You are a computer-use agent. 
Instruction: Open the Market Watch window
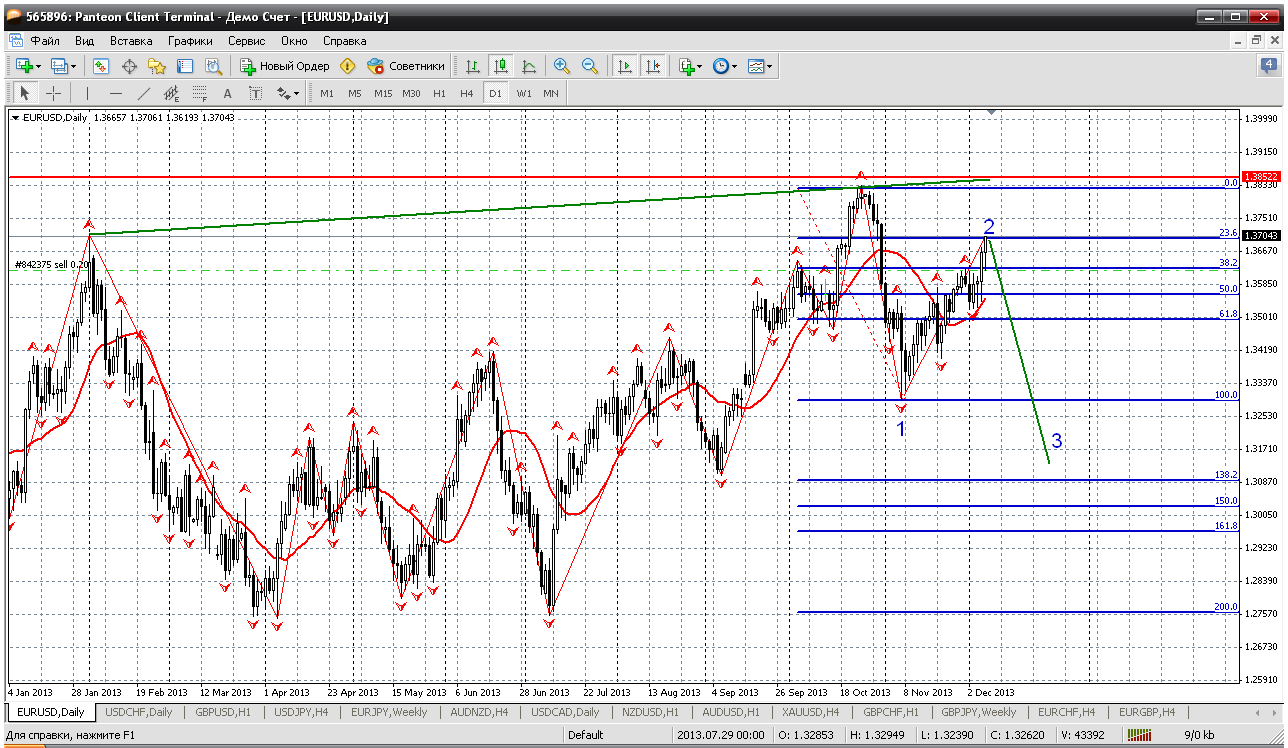point(101,66)
